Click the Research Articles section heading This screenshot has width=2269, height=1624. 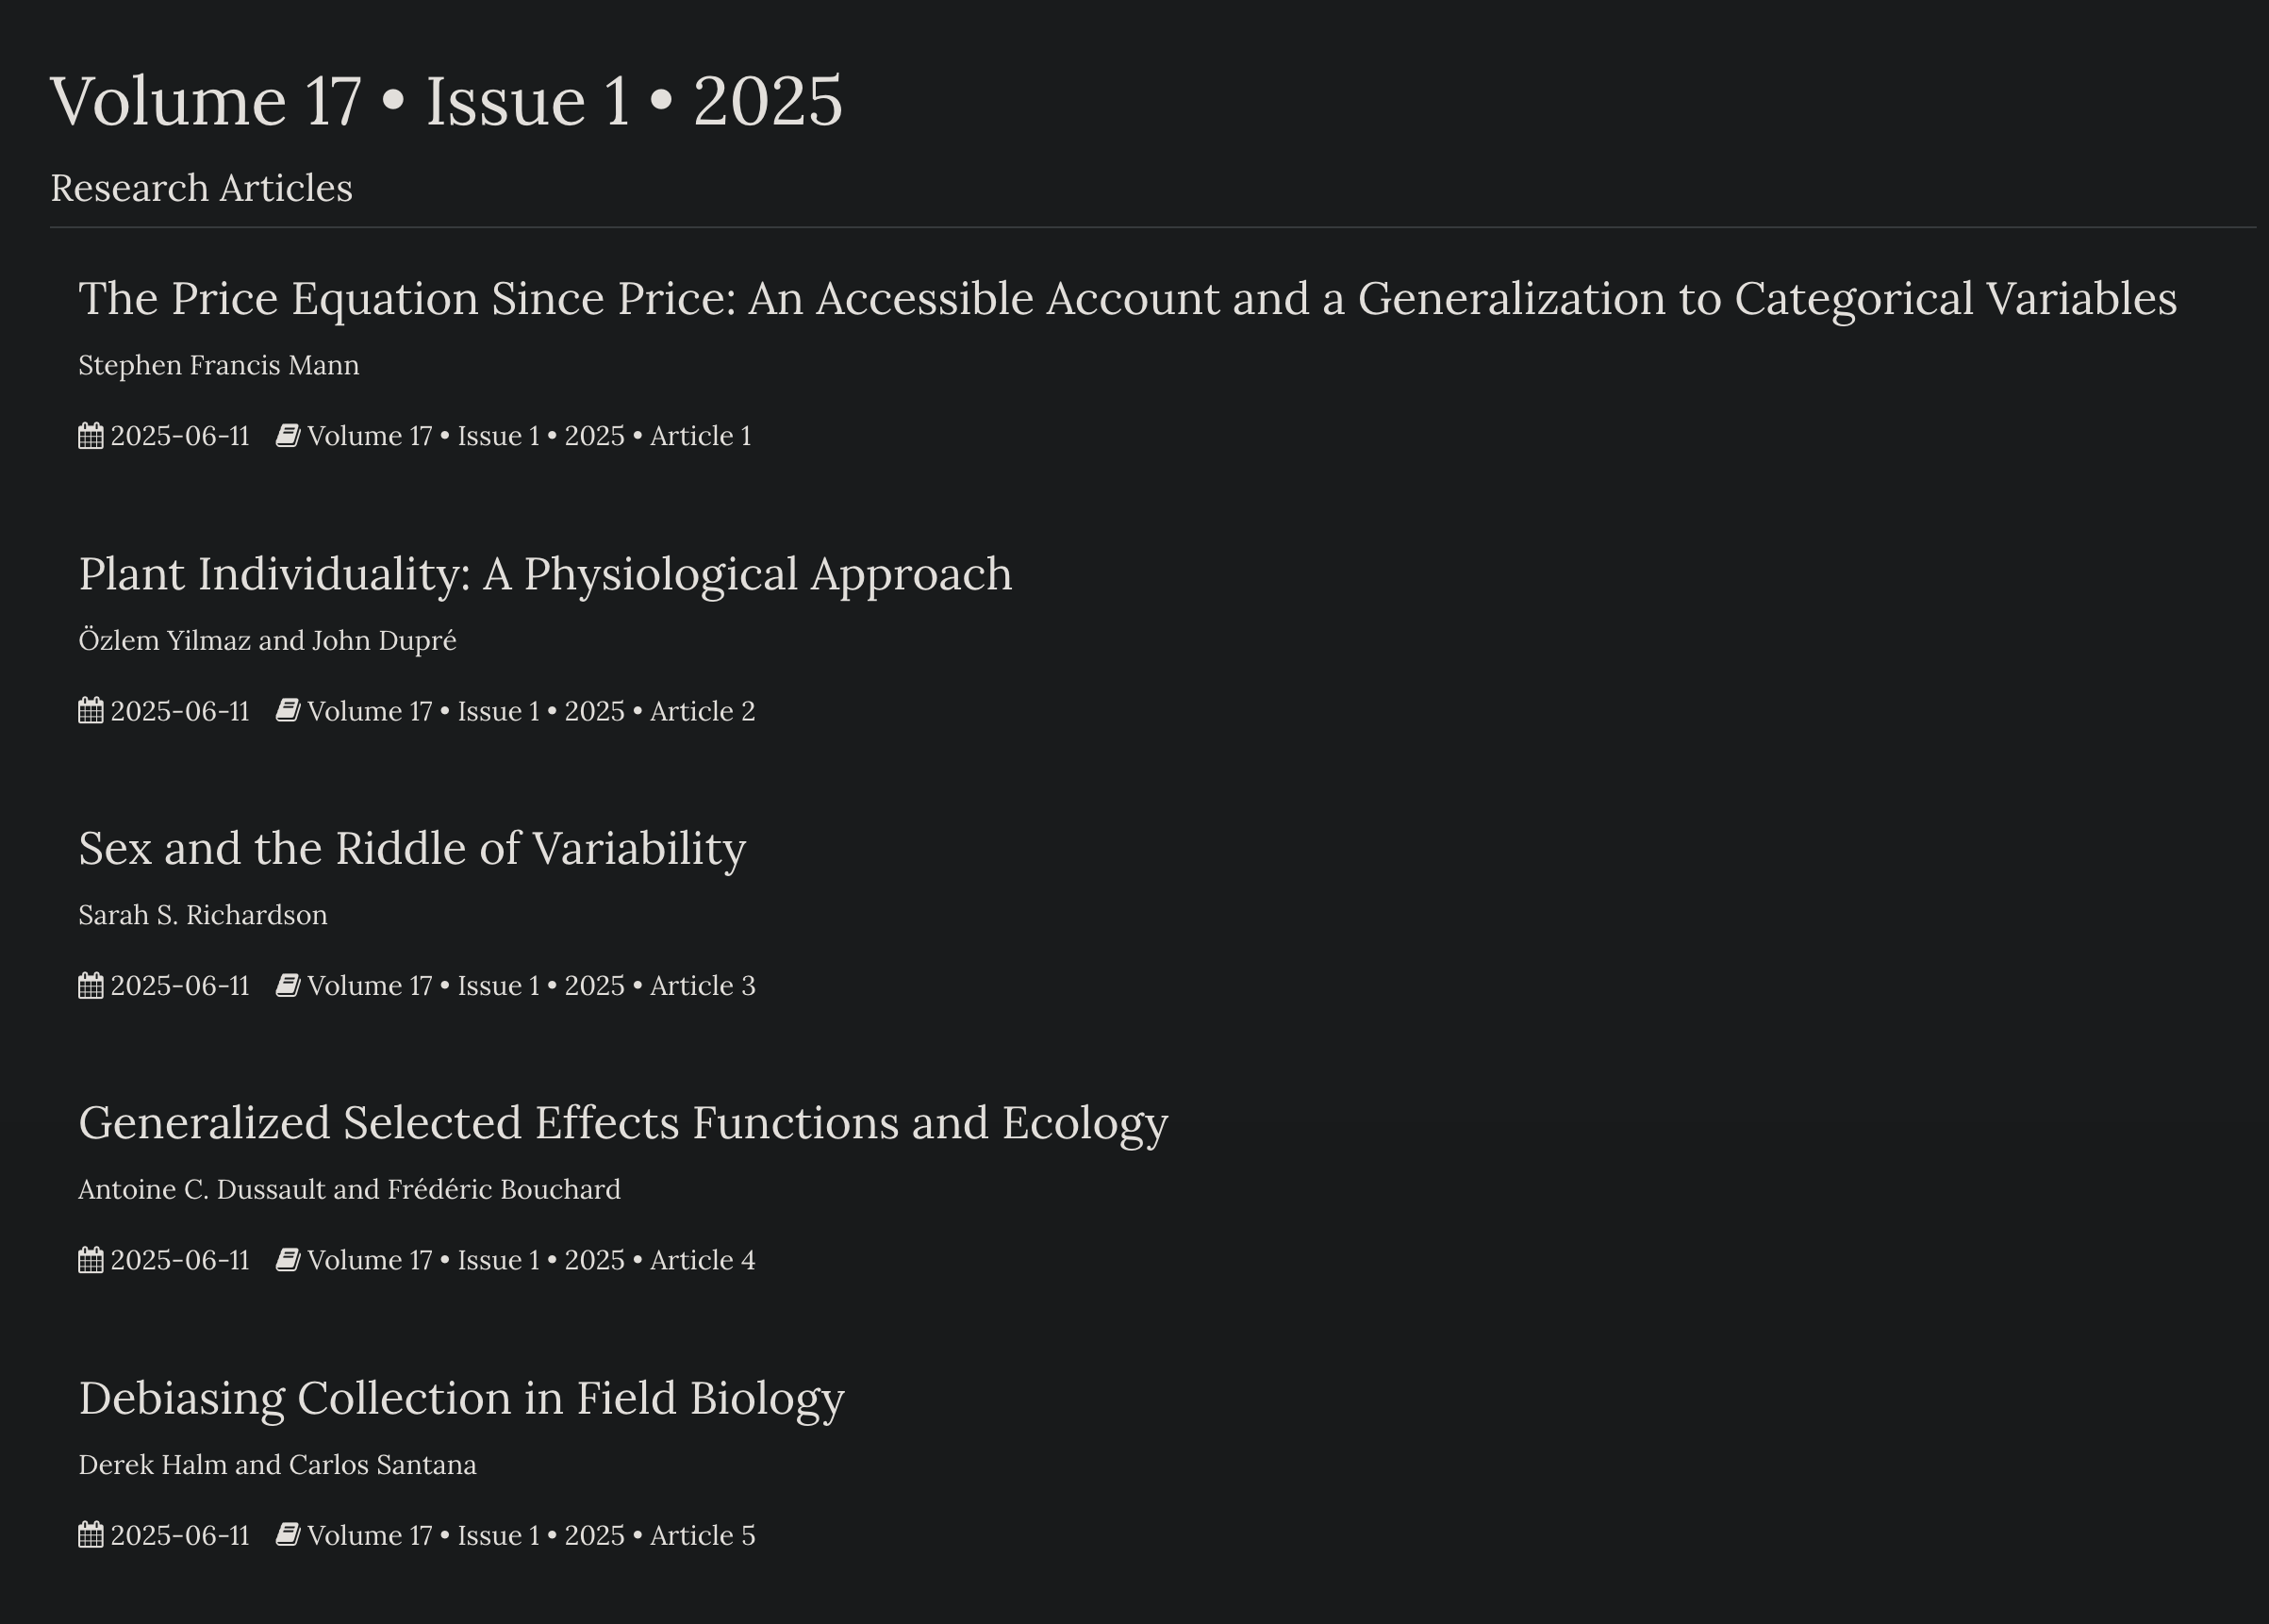click(x=202, y=188)
